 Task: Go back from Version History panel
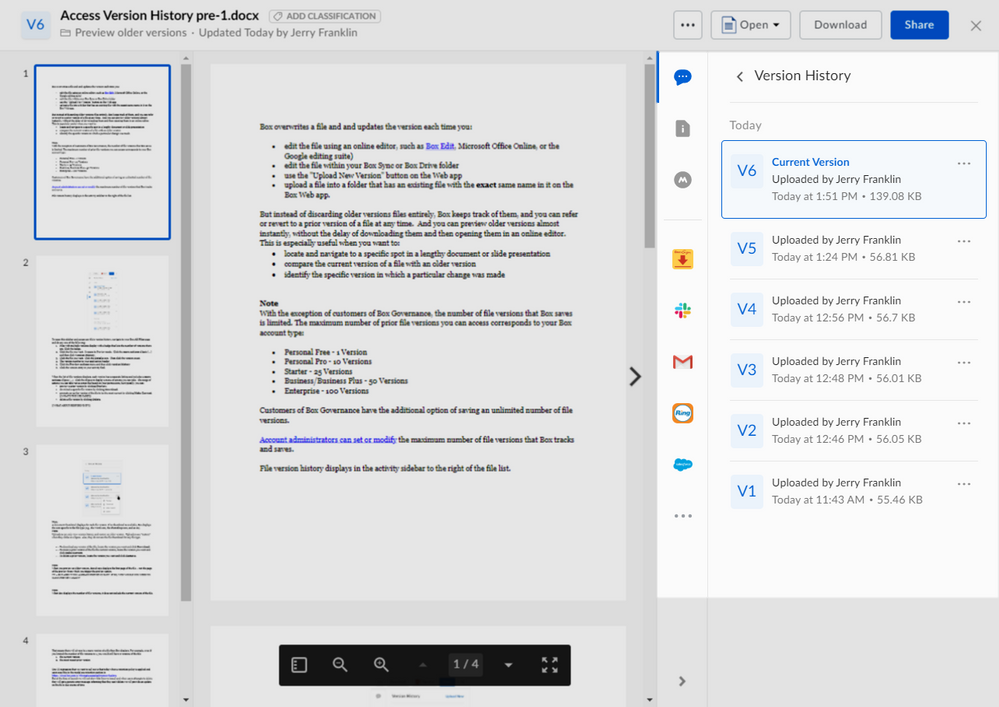click(740, 76)
